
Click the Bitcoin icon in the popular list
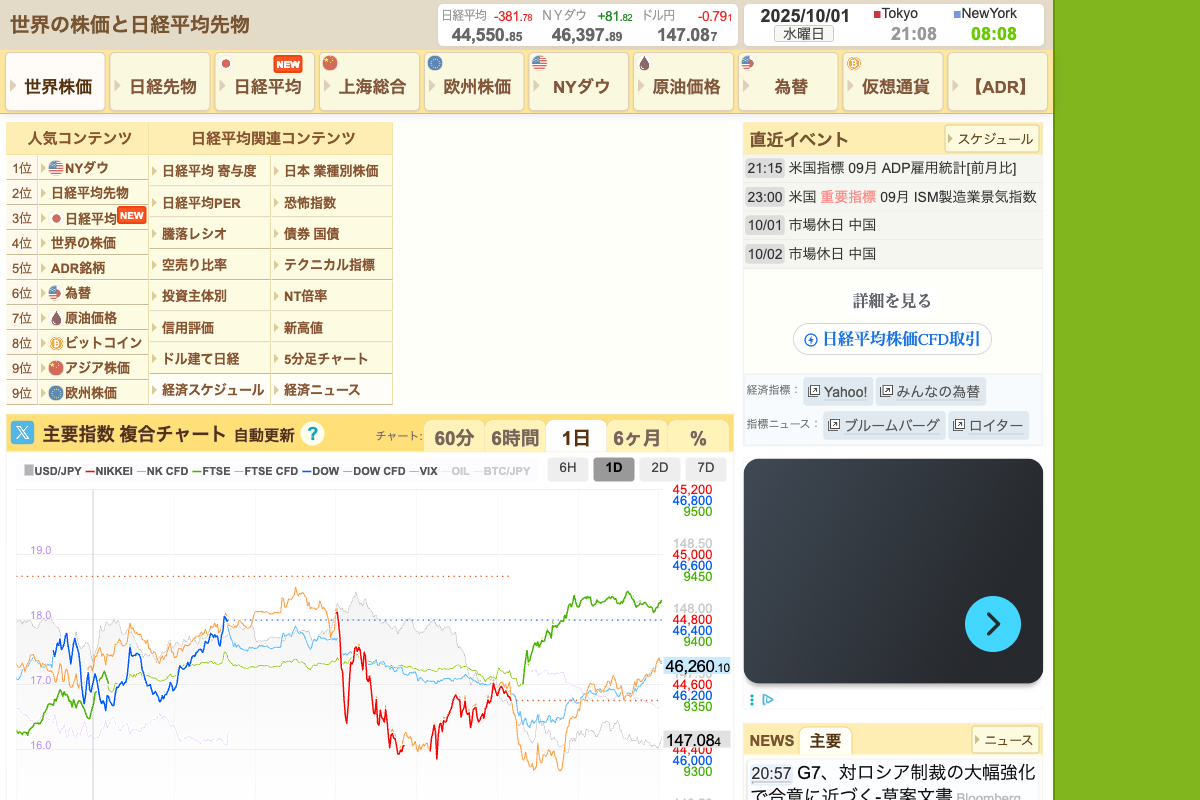click(x=56, y=343)
